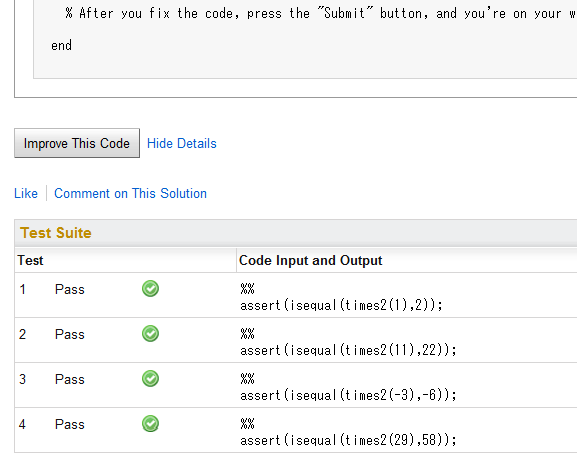Click the green pass checkmark for test 1
The height and width of the screenshot is (465, 577).
coord(150,289)
